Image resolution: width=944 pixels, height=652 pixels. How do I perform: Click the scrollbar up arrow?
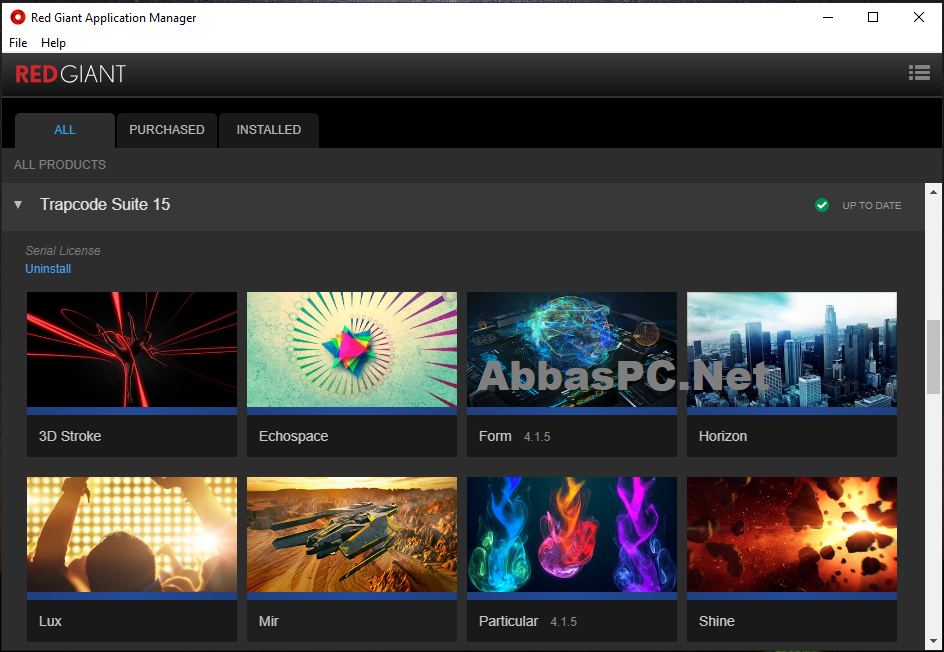coord(933,192)
